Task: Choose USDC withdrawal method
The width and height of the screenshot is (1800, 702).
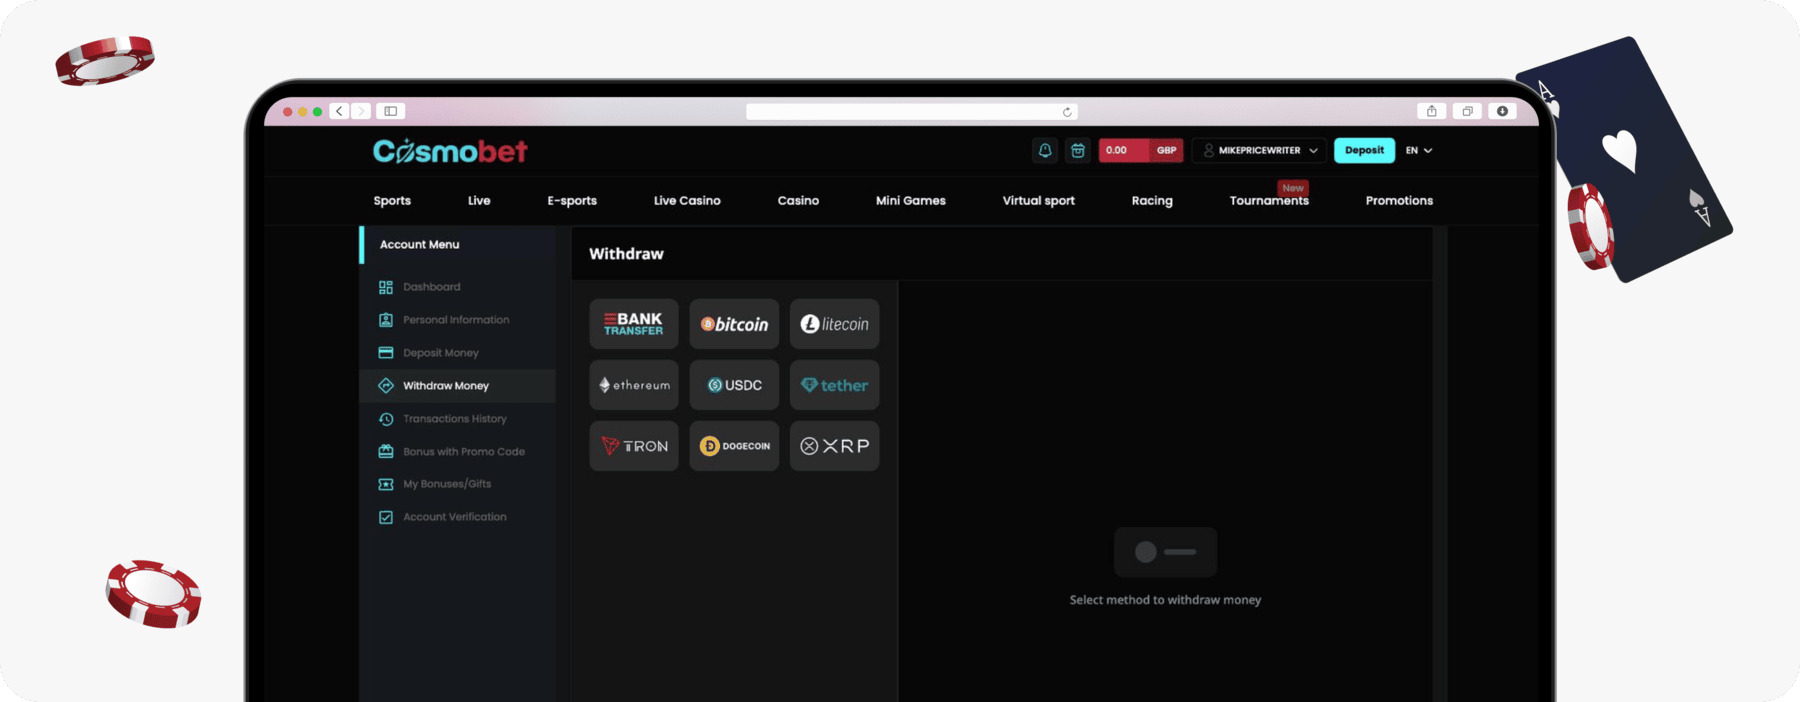Action: tap(734, 385)
